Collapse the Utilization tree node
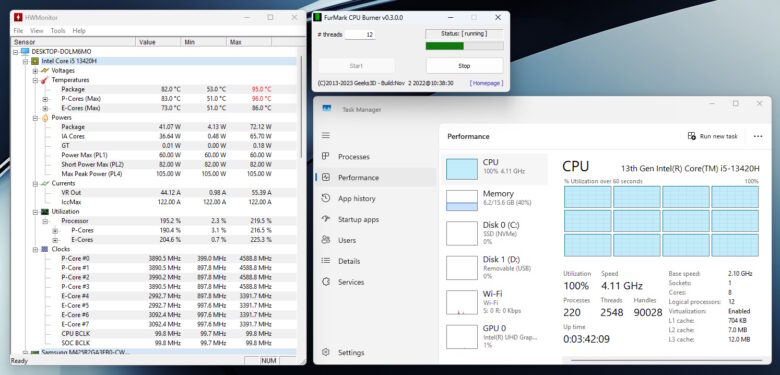Screen dimensions: 780x375 click(x=35, y=211)
